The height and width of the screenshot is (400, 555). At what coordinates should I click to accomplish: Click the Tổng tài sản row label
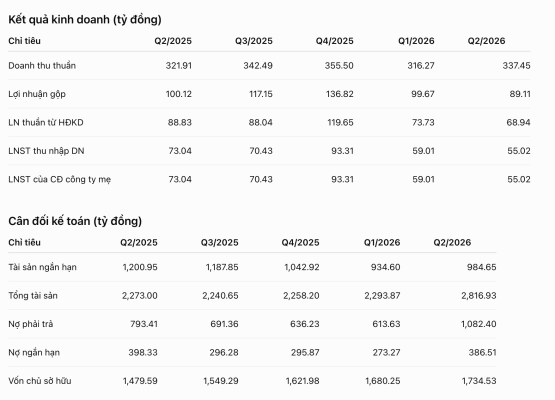[33, 296]
